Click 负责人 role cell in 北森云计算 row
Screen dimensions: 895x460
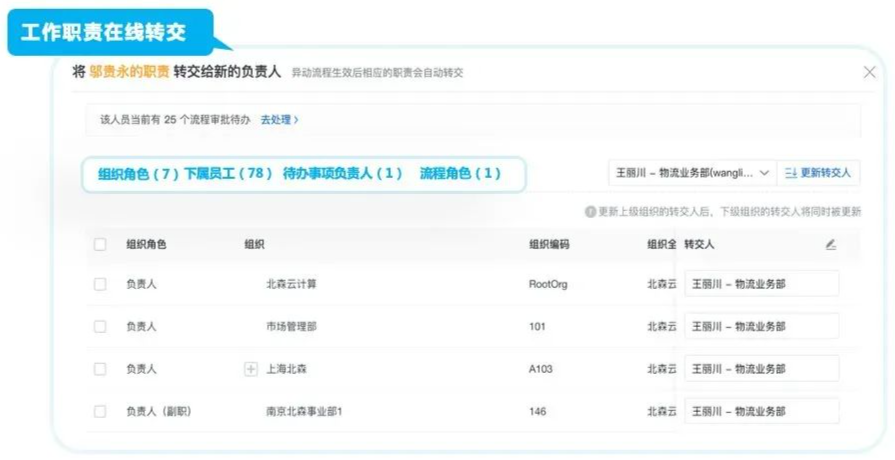tap(141, 284)
